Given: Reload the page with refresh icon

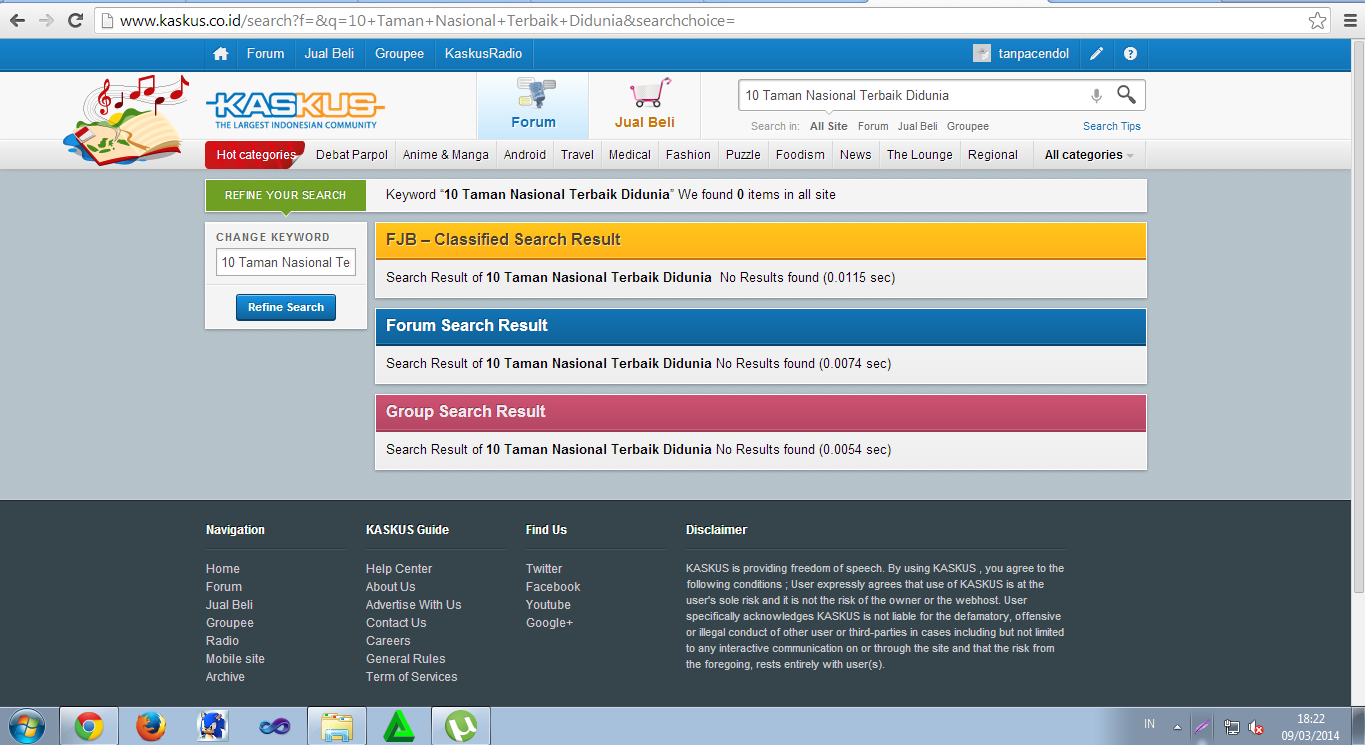Looking at the screenshot, I should [x=75, y=20].
